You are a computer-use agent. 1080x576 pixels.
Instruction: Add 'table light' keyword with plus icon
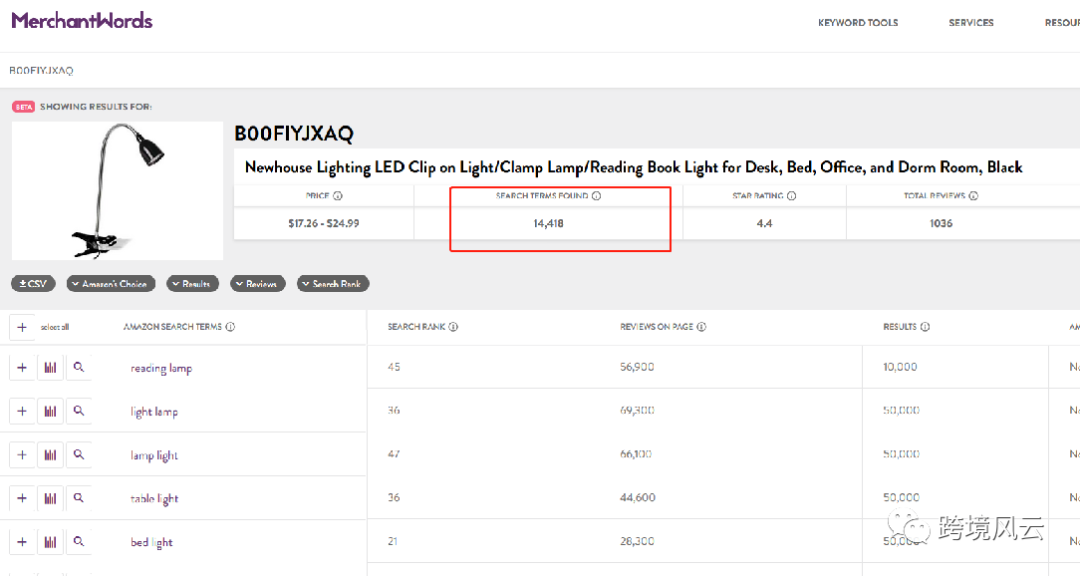coord(22,498)
